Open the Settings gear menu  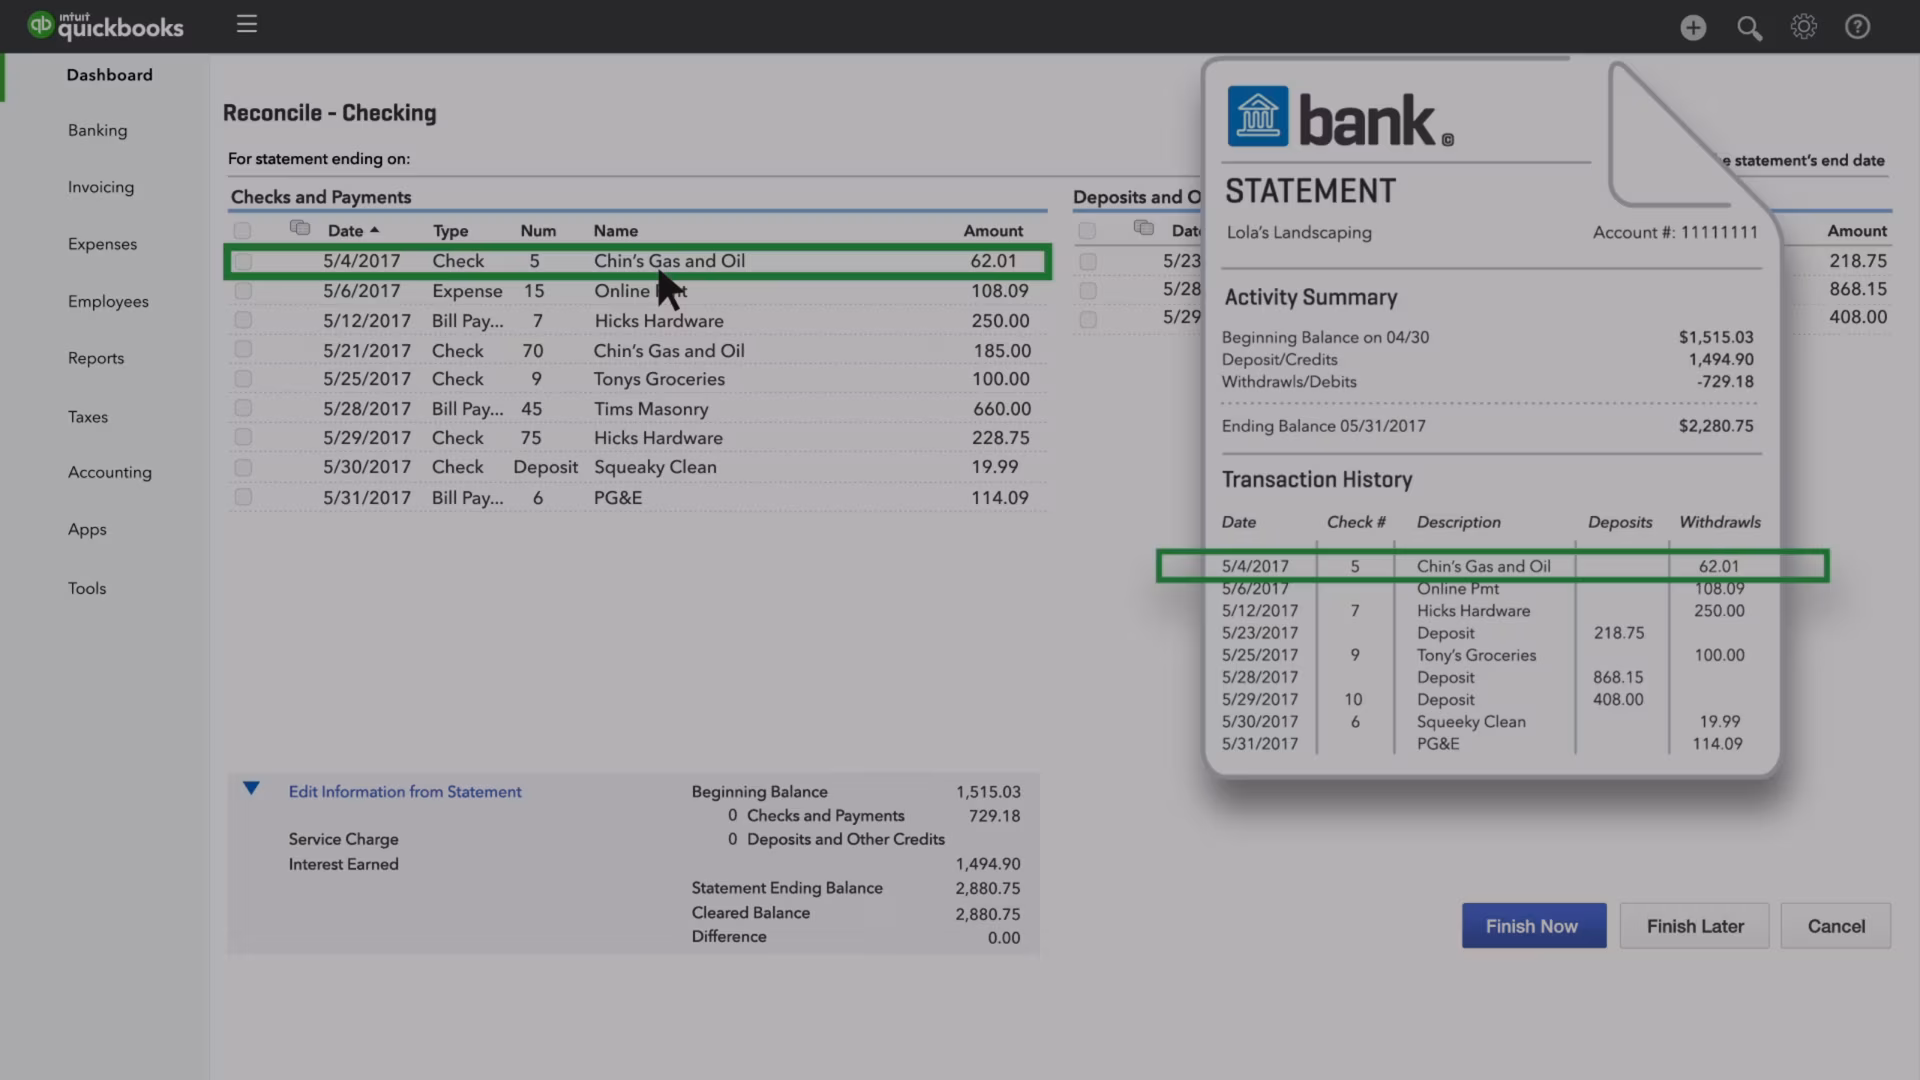click(x=1804, y=27)
